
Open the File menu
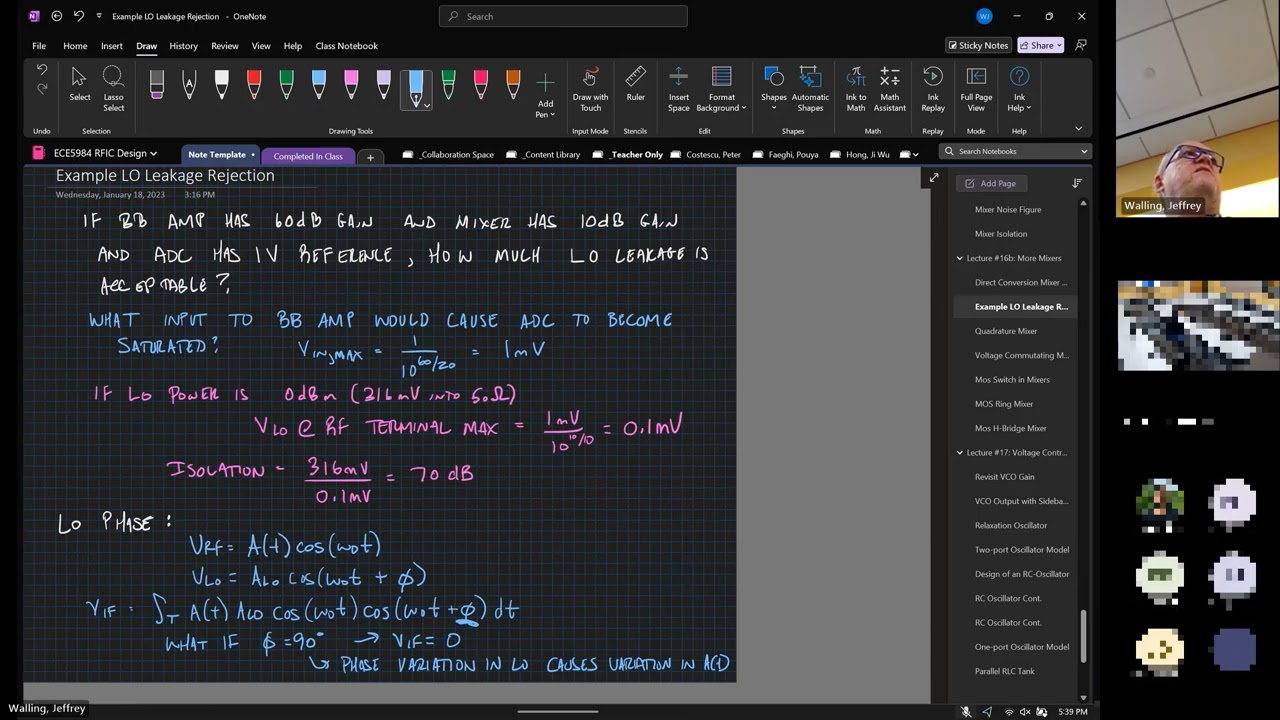(39, 46)
